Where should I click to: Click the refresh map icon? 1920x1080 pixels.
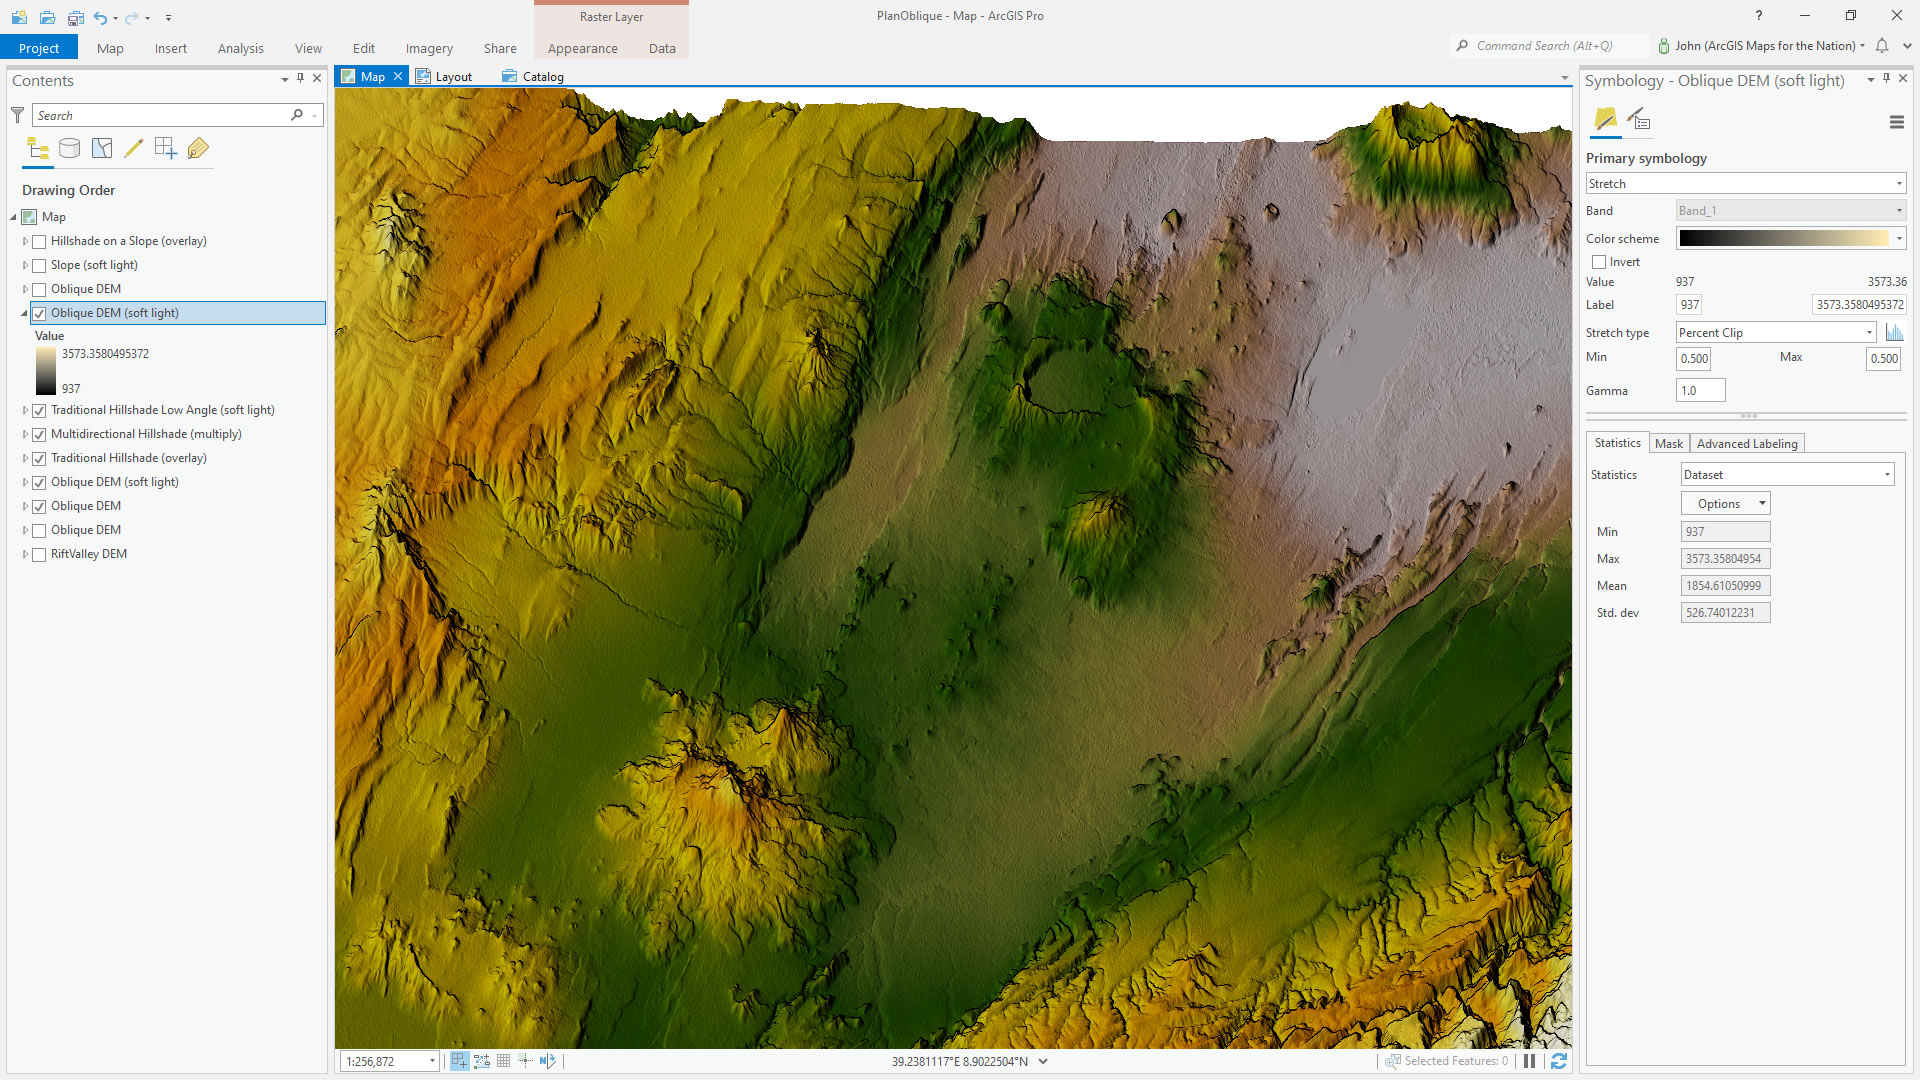[1558, 1061]
